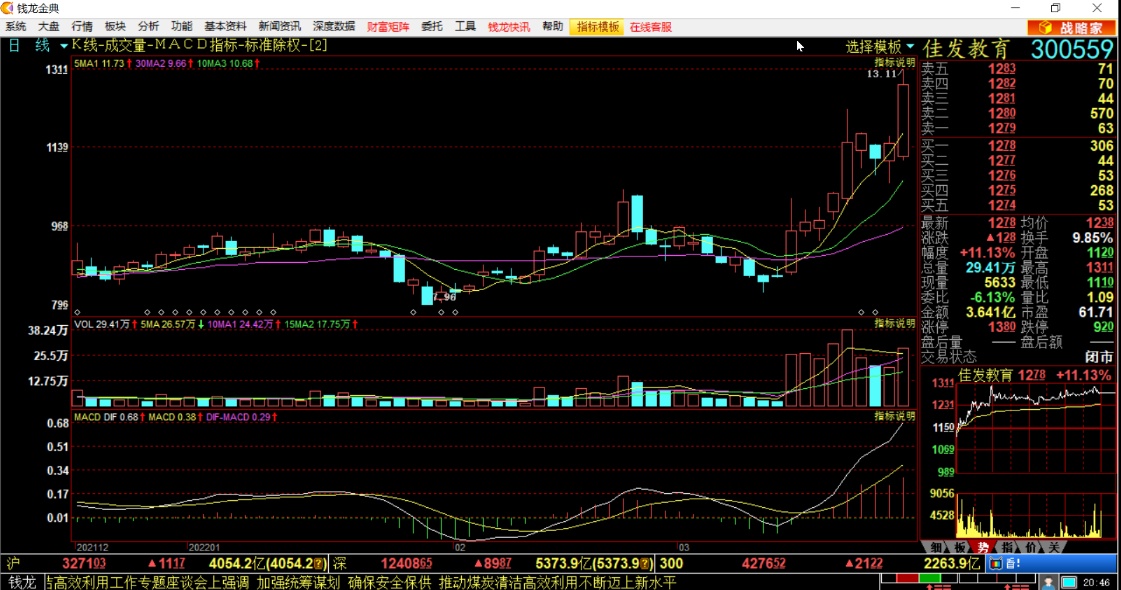Click the 买一 1278 bid row
This screenshot has height=590, width=1121.
[1017, 146]
